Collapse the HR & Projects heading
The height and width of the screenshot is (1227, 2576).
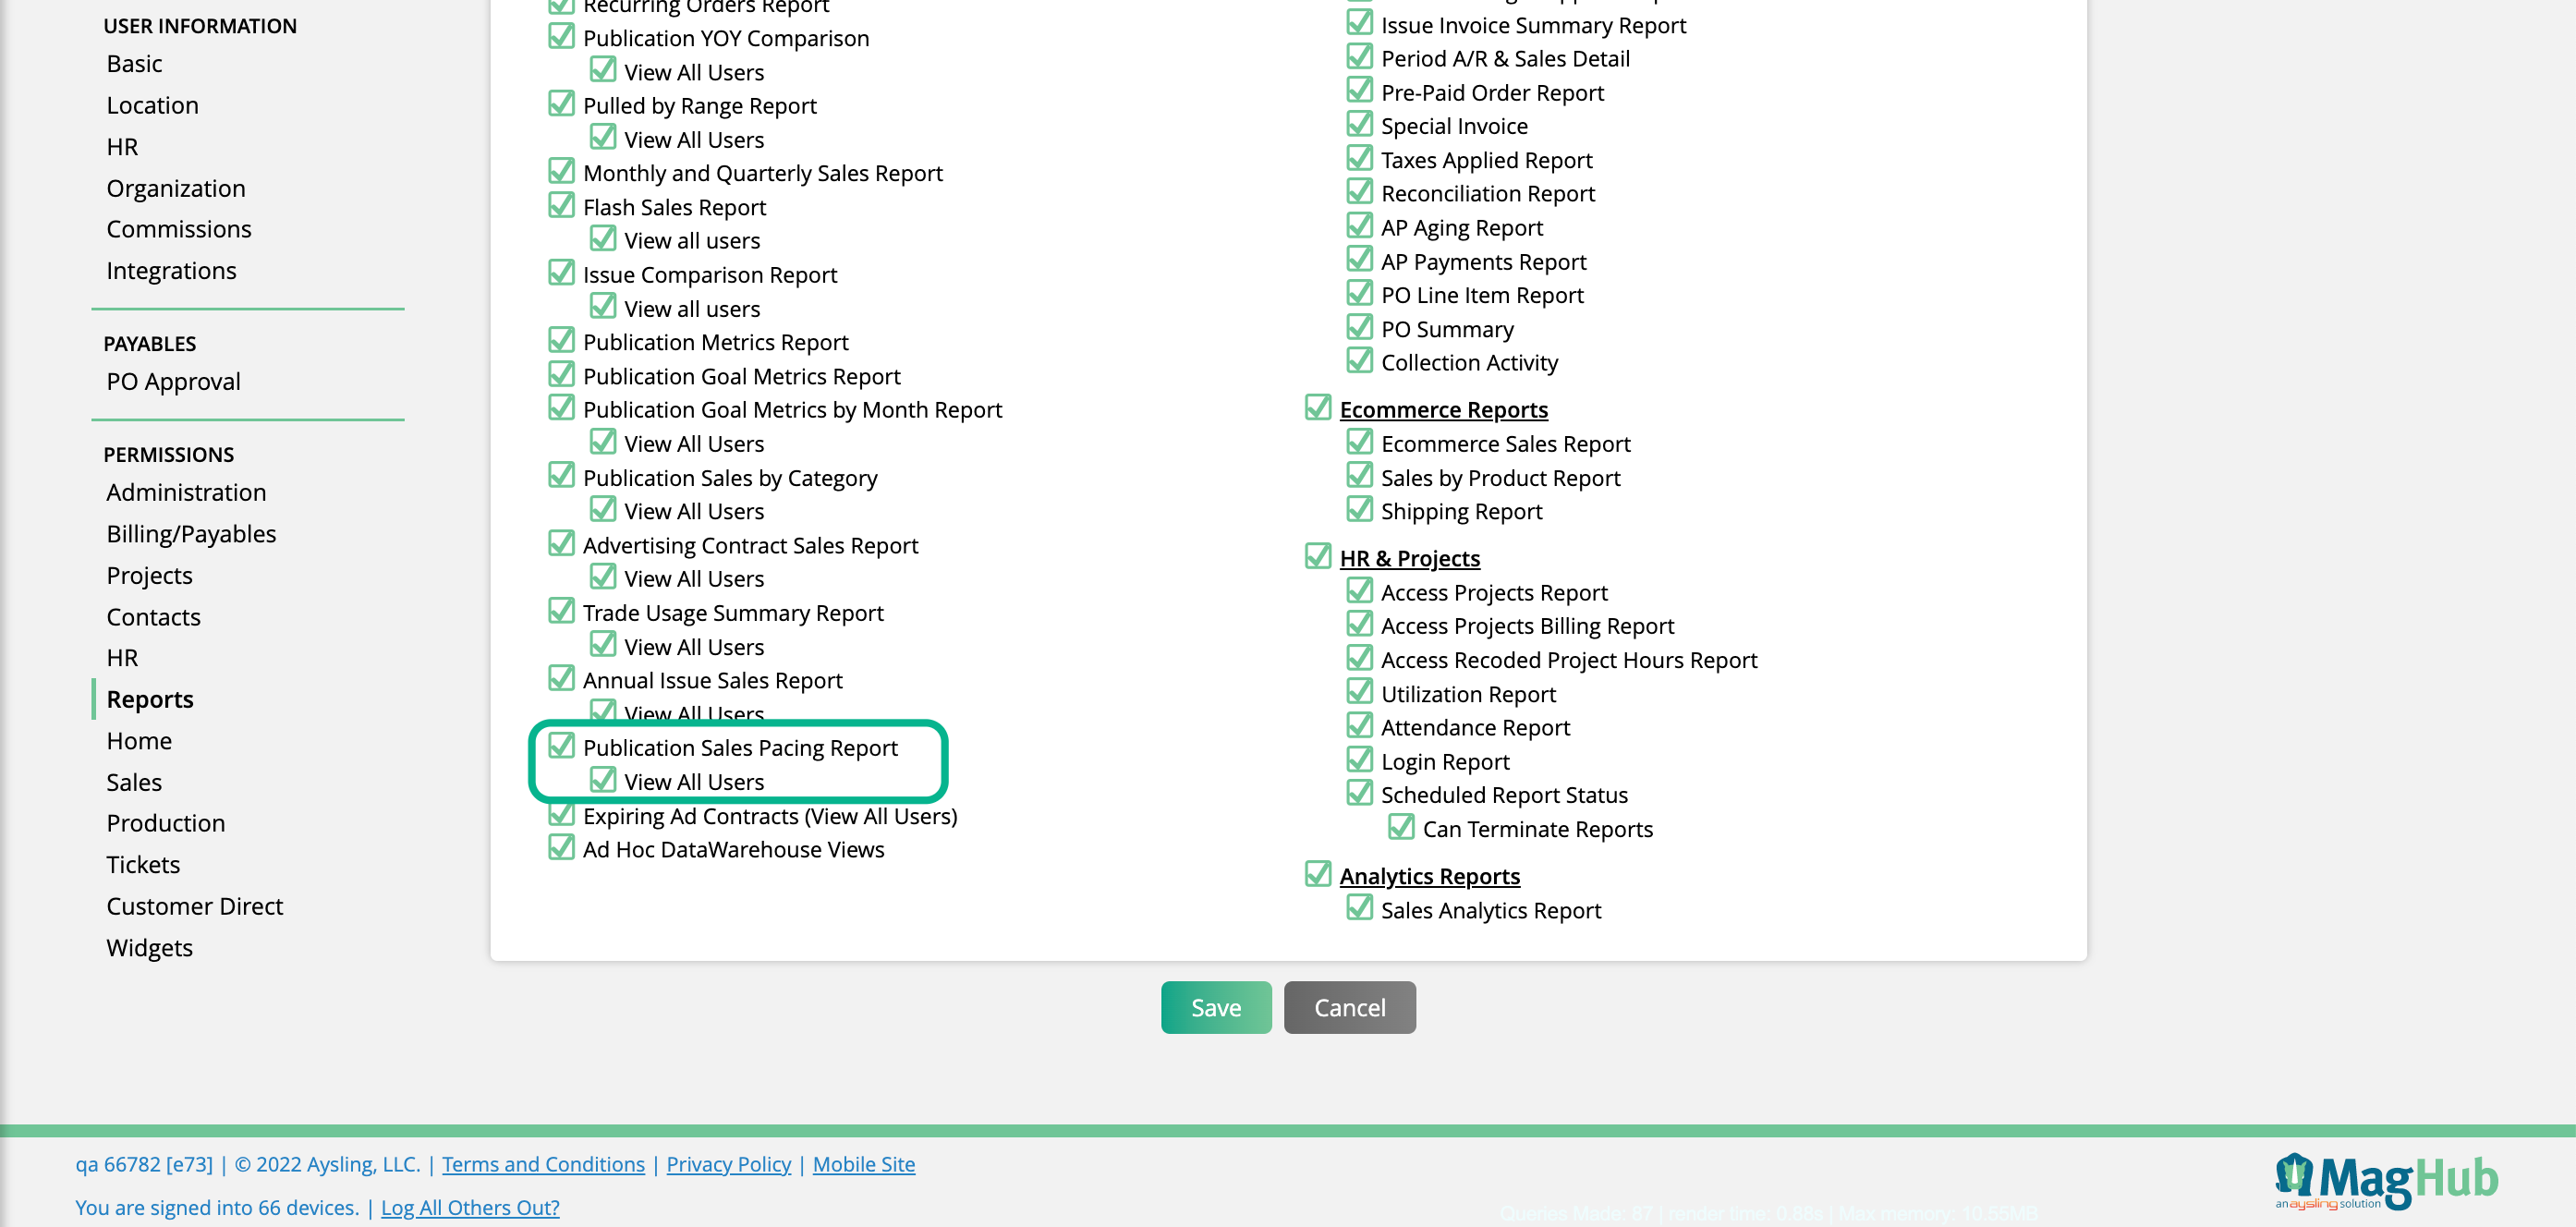coord(1409,559)
